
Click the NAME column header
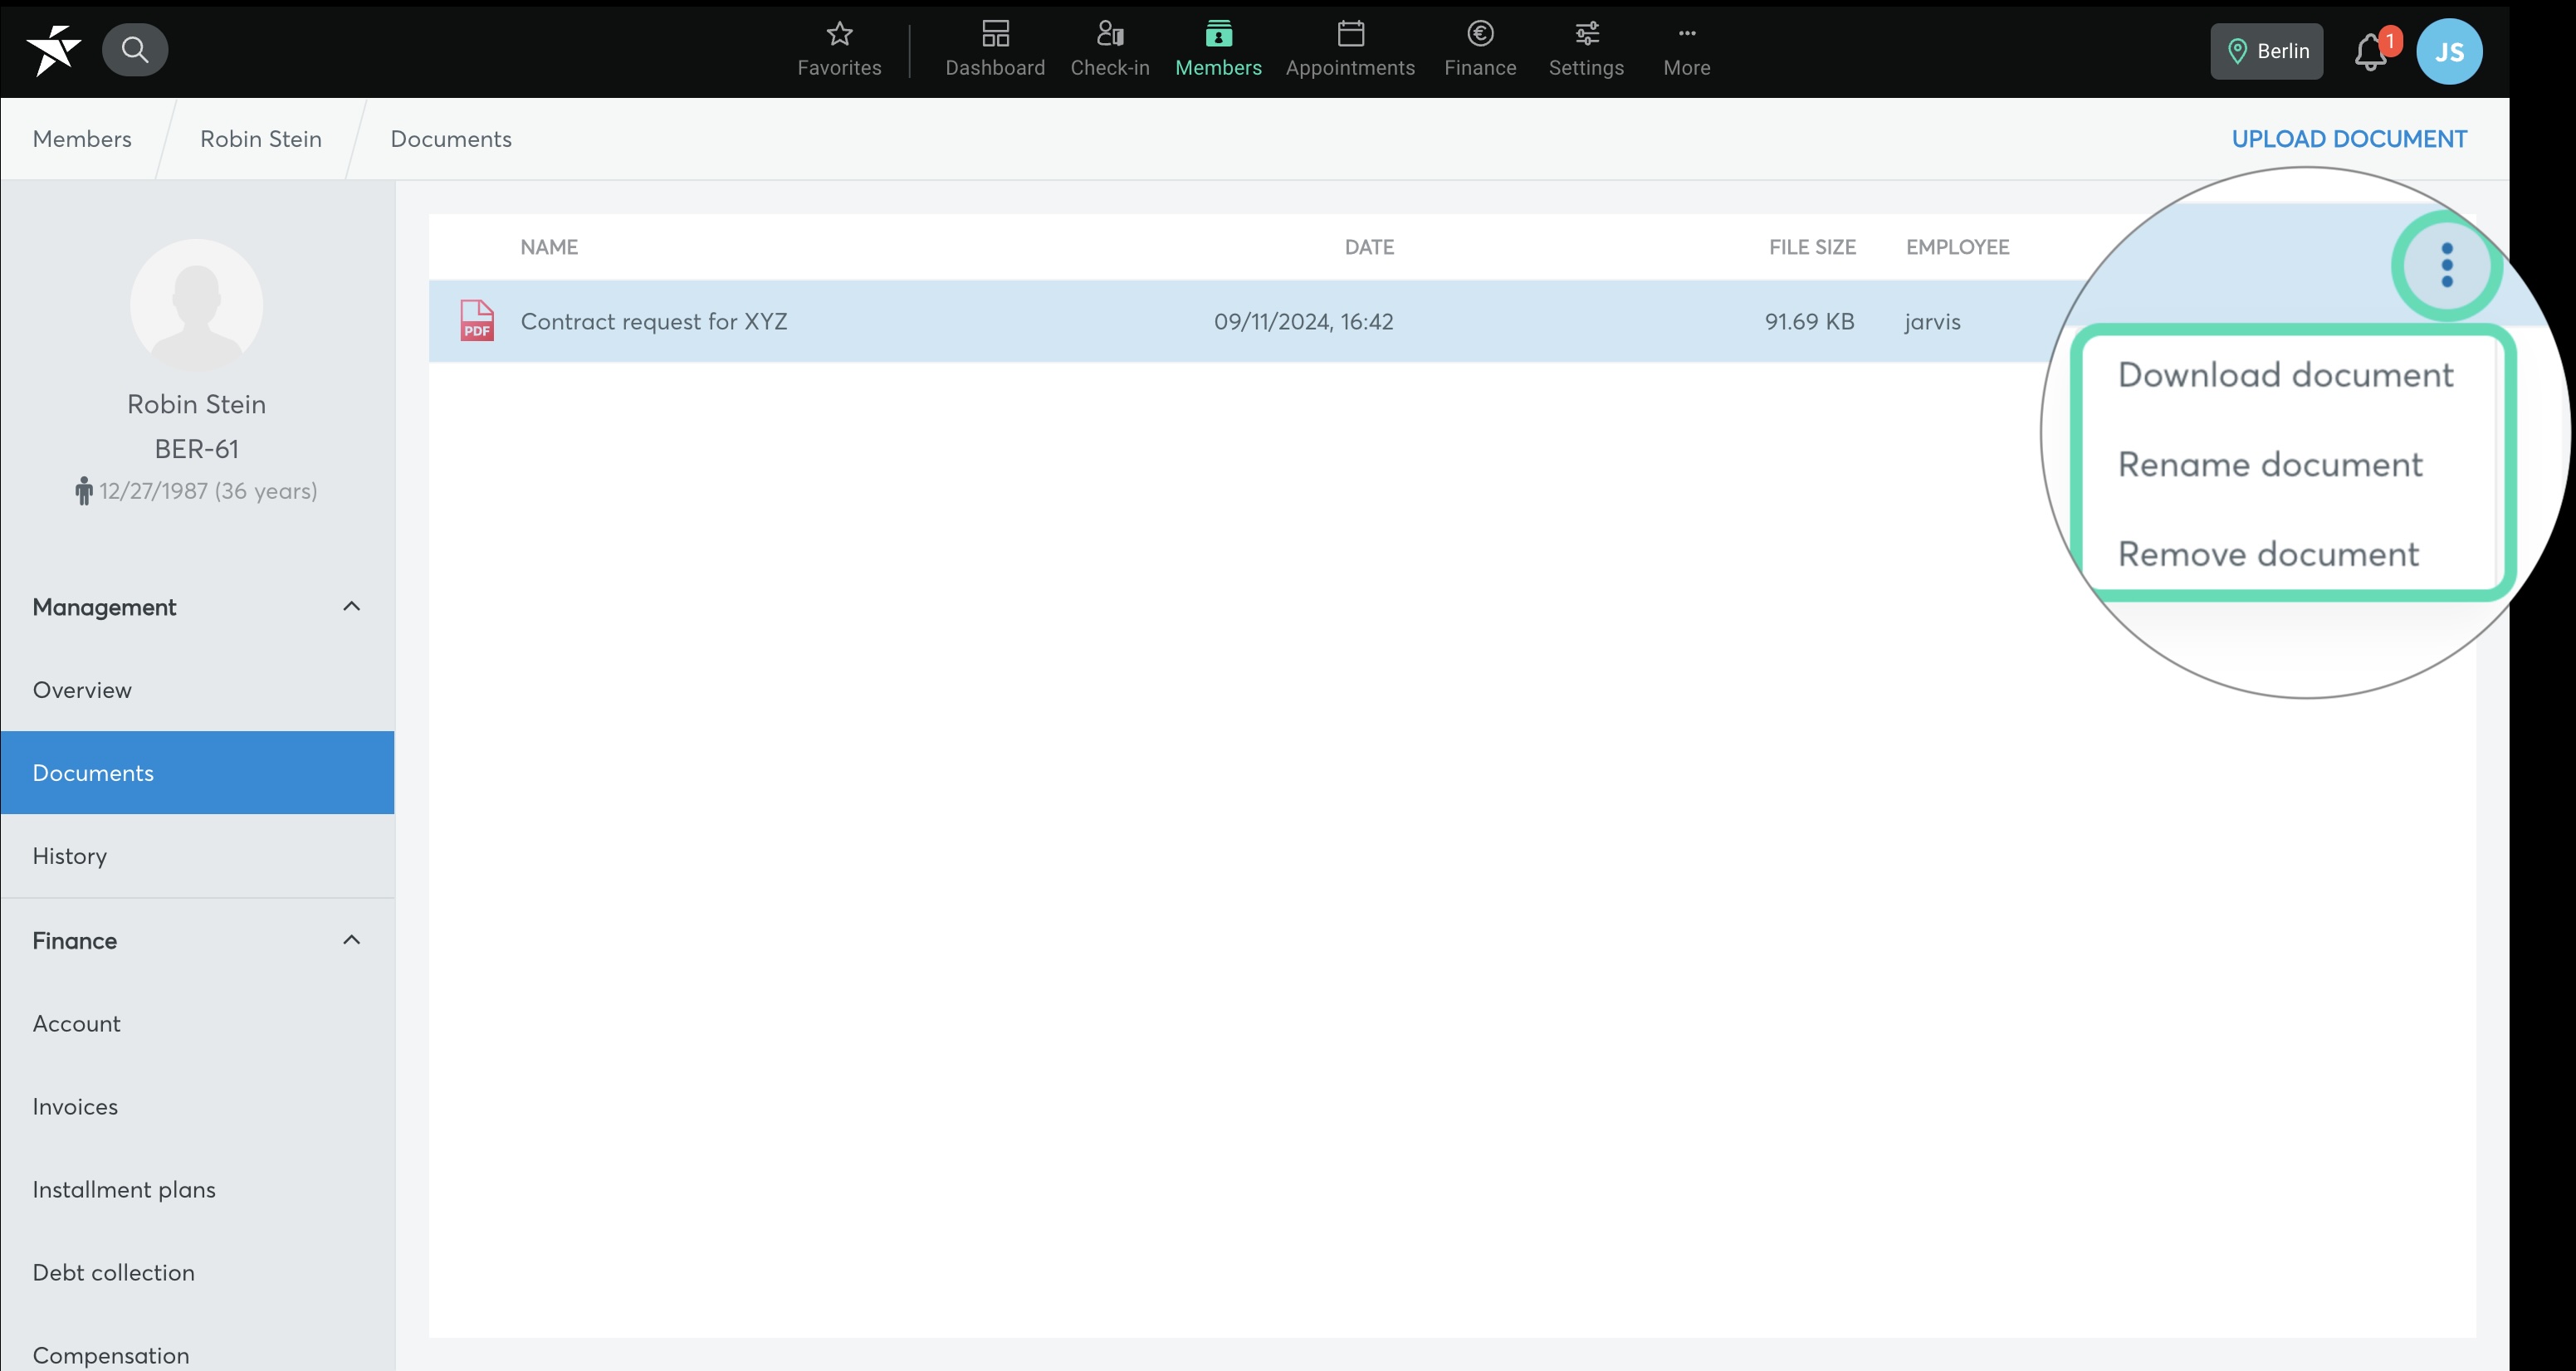point(549,247)
